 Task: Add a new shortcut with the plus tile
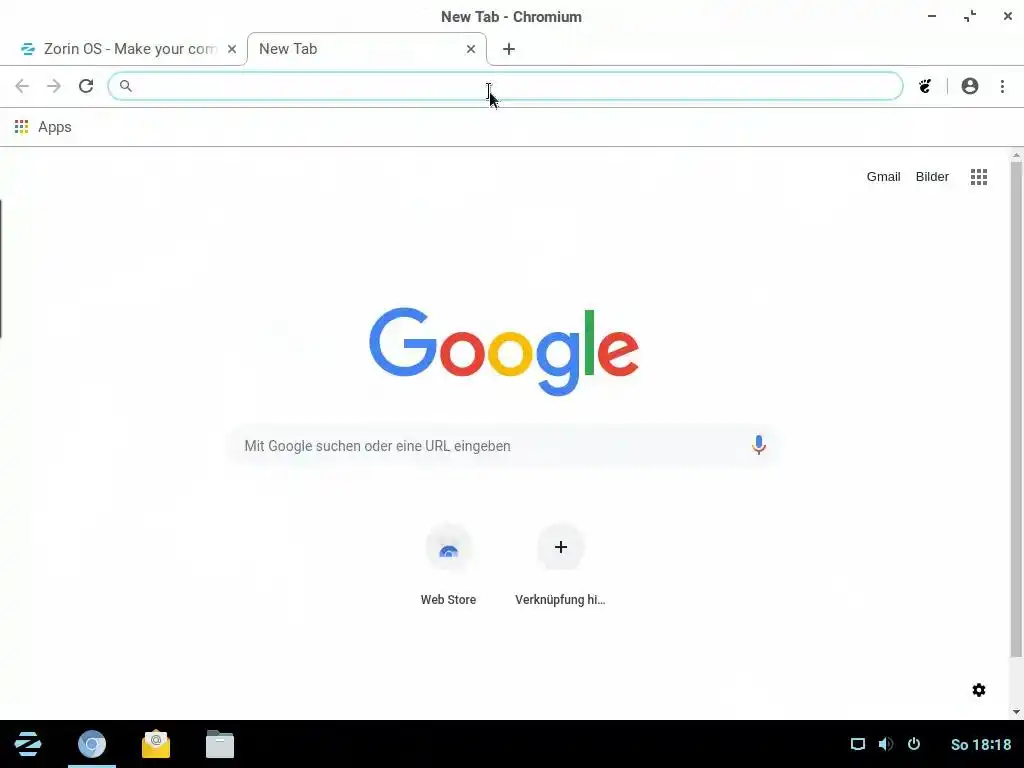click(x=560, y=547)
